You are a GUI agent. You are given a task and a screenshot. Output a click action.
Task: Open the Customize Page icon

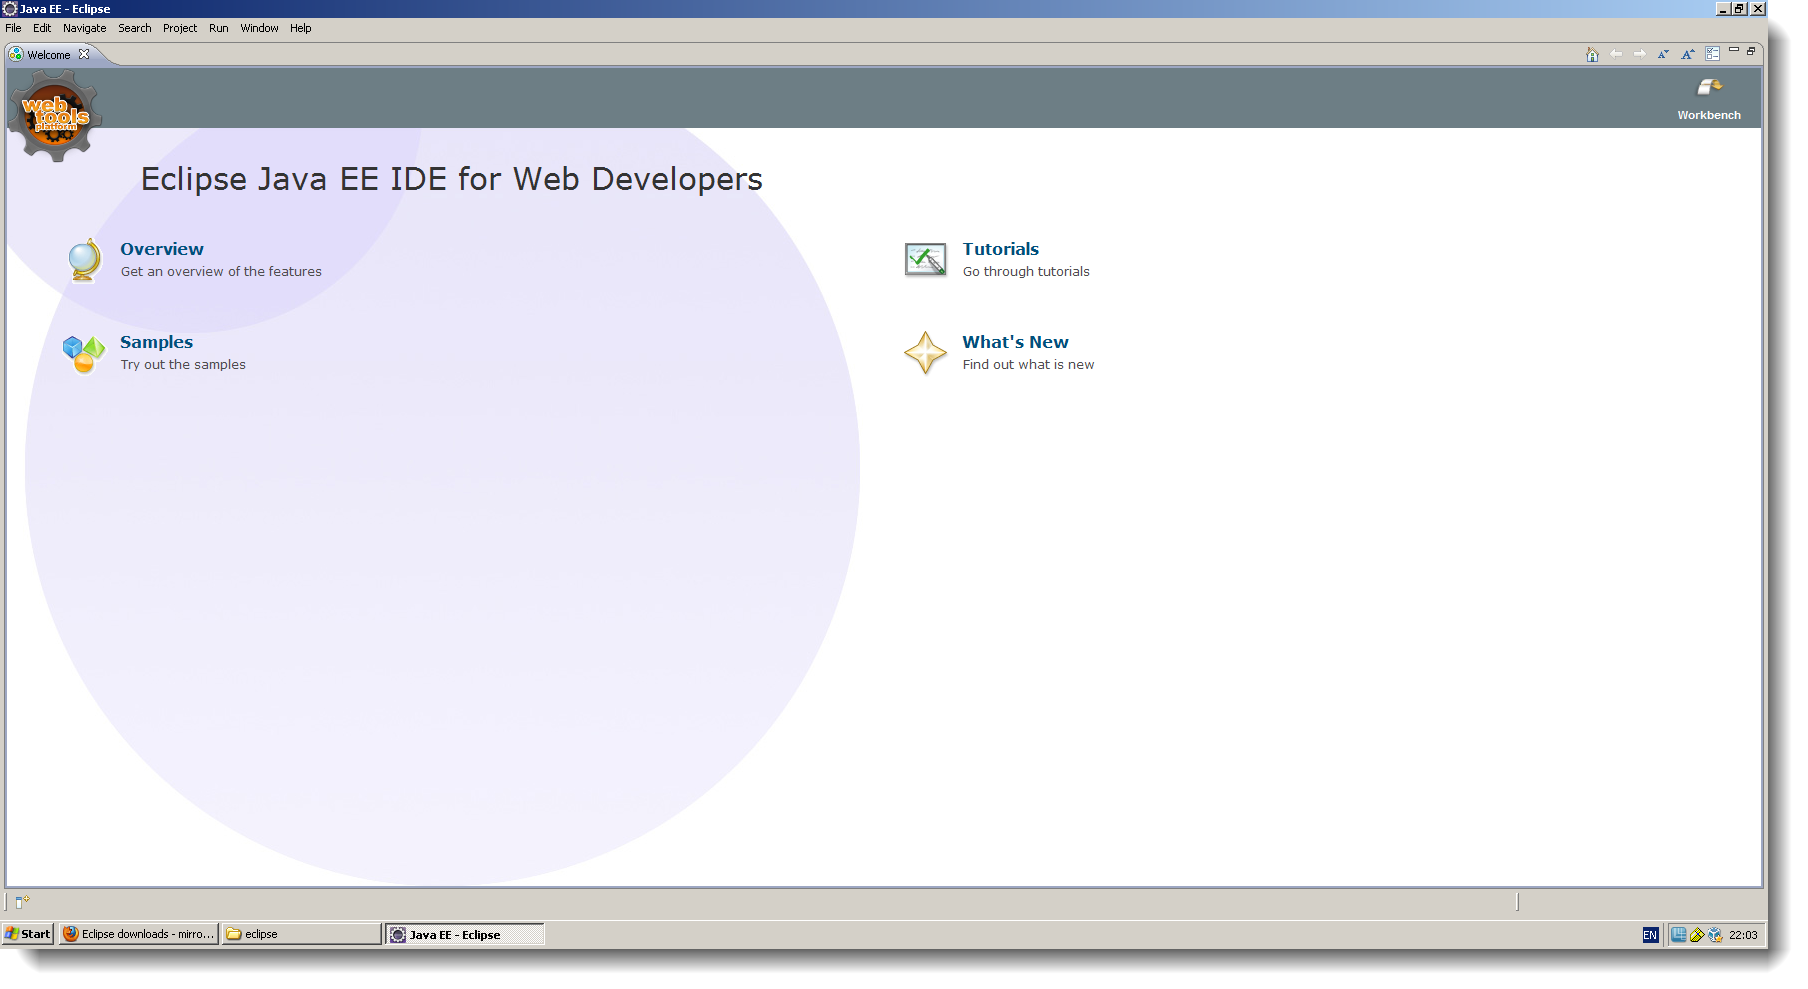point(1711,54)
